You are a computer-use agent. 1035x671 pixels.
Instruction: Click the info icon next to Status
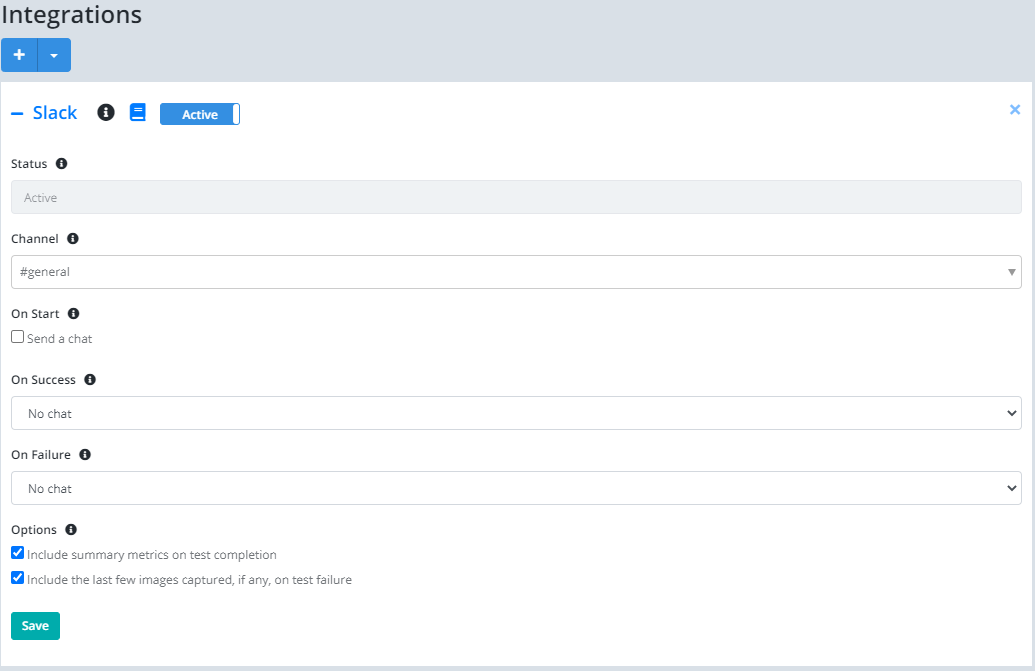61,164
